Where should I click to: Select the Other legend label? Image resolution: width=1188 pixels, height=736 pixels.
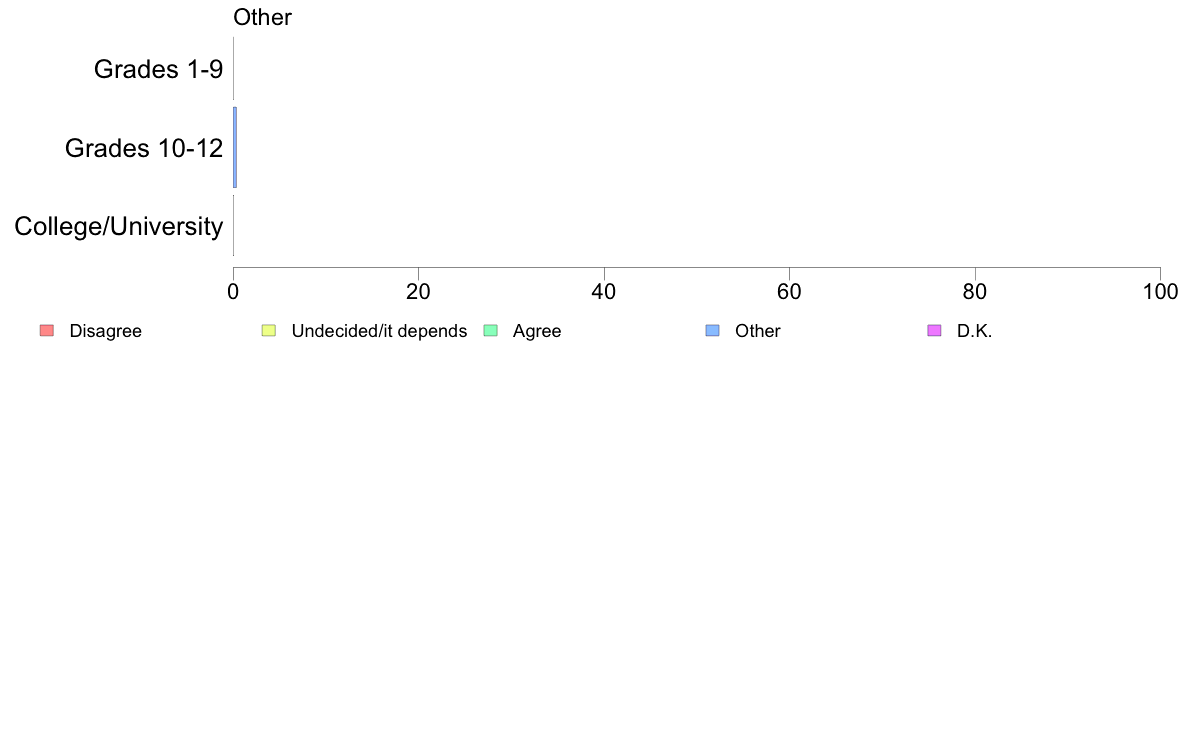758,331
